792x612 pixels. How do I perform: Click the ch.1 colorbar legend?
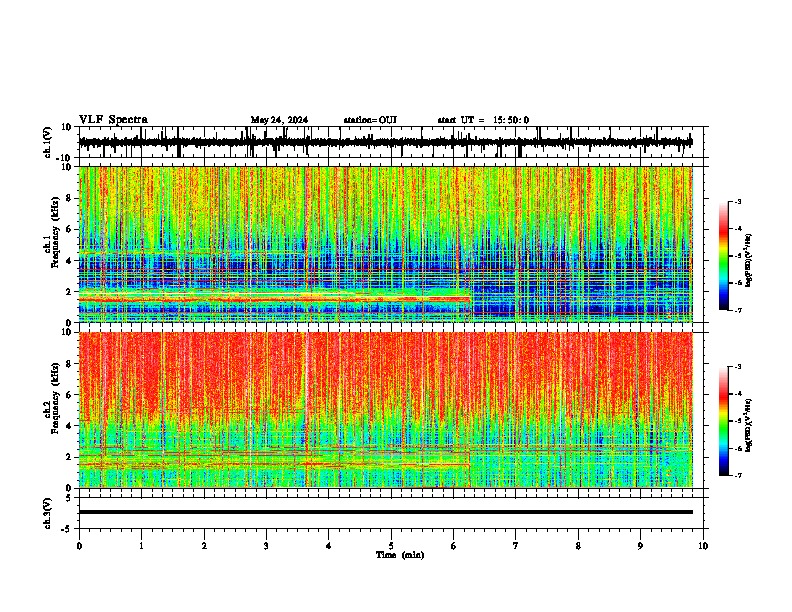tap(724, 256)
